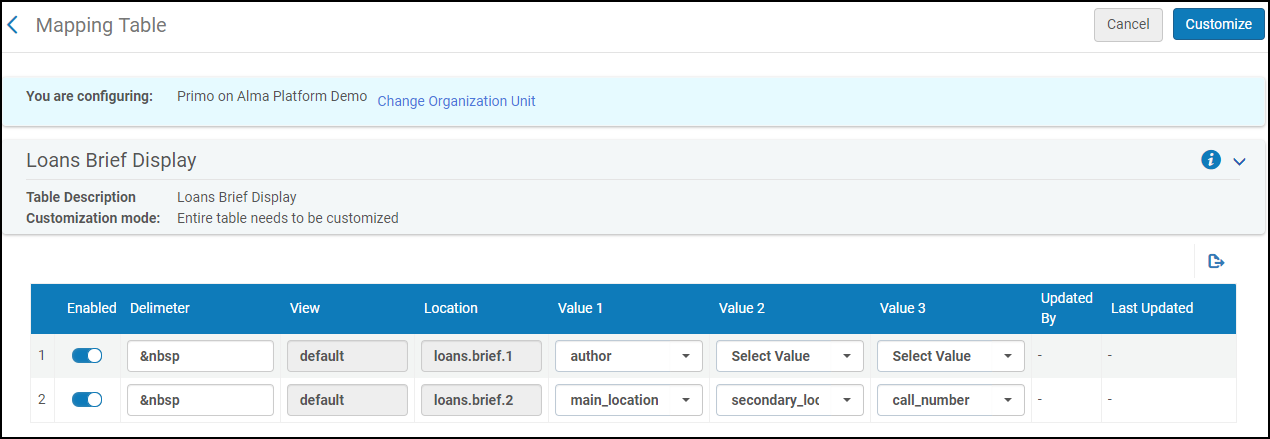Click the Location column header
Viewport: 1270px width, 439px height.
(450, 308)
